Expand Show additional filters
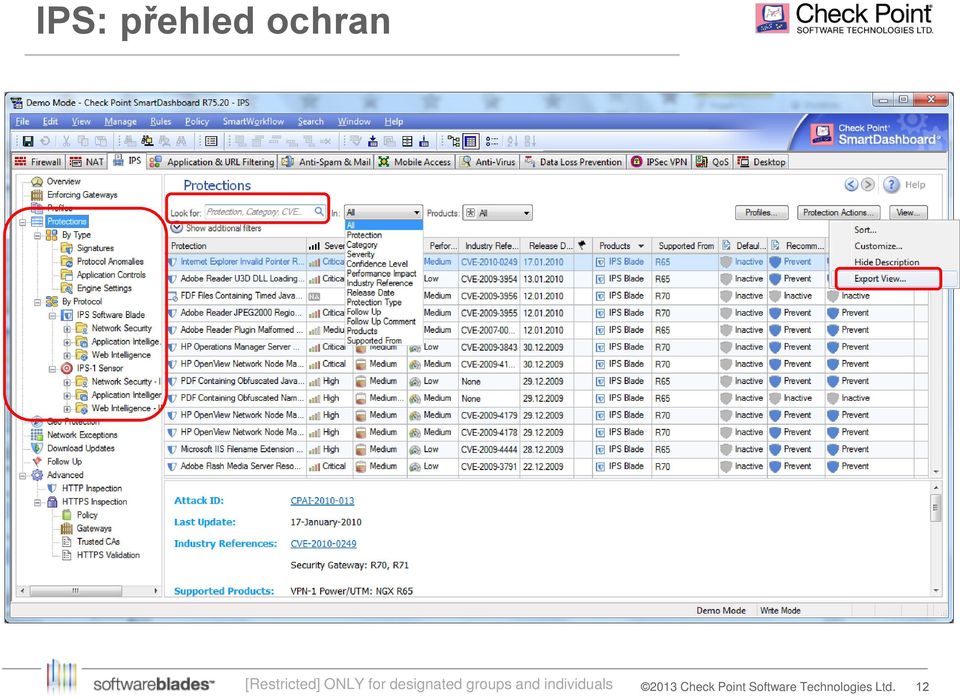Image resolution: width=960 pixels, height=699 pixels. [177, 228]
